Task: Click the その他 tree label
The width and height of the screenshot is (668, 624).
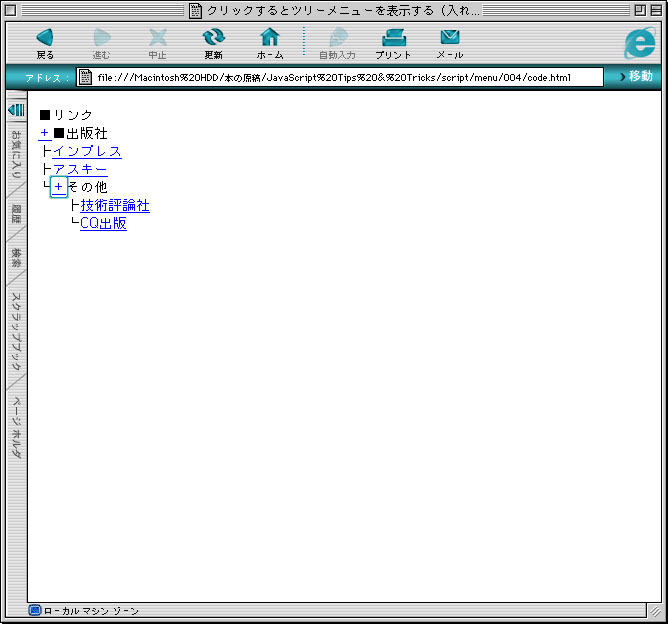Action: (88, 187)
